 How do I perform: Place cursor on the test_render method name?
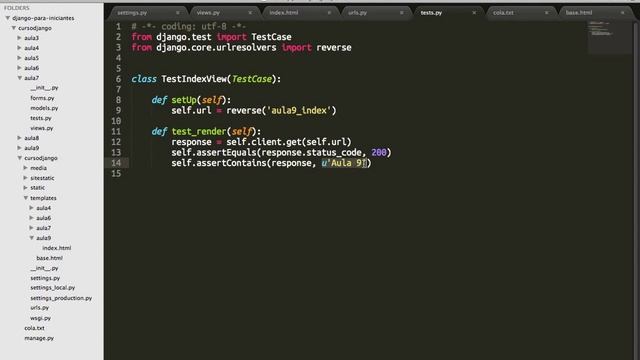199,131
